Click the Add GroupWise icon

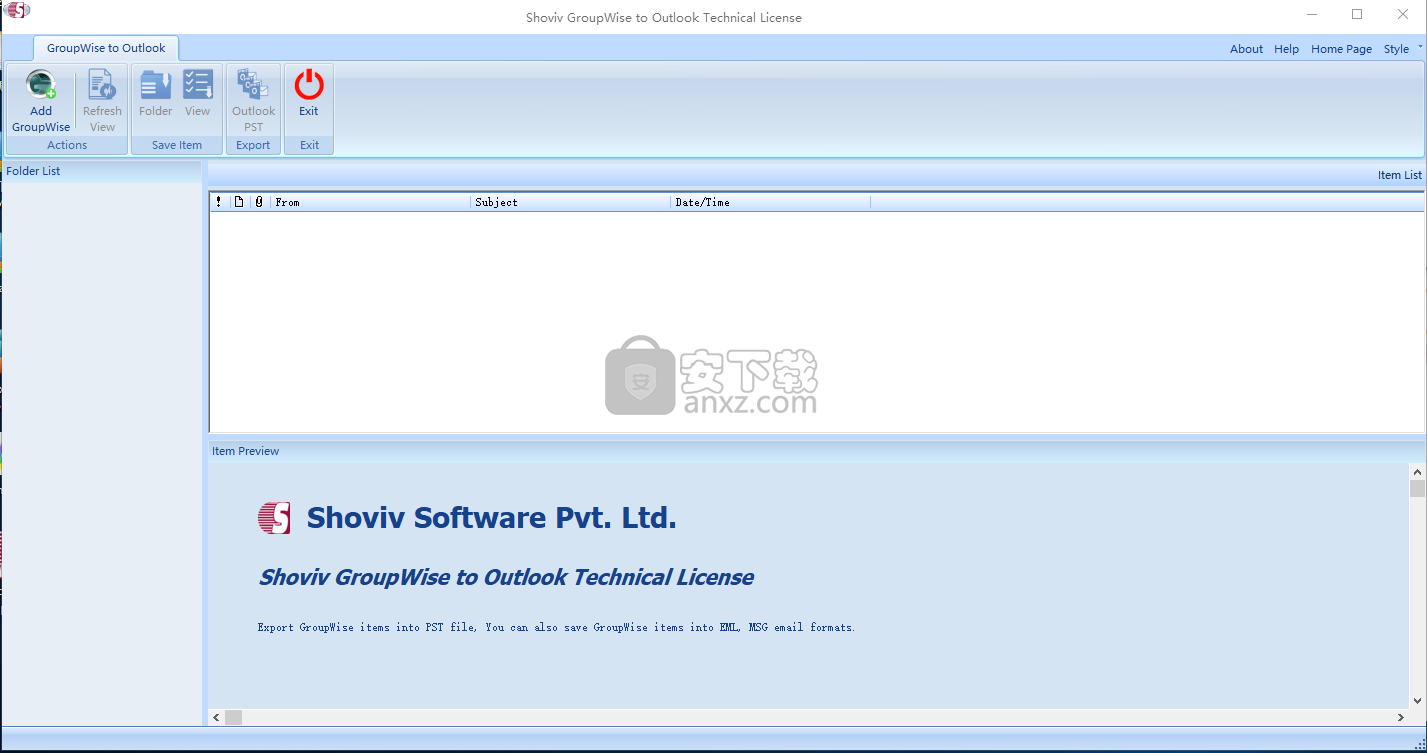pos(41,85)
